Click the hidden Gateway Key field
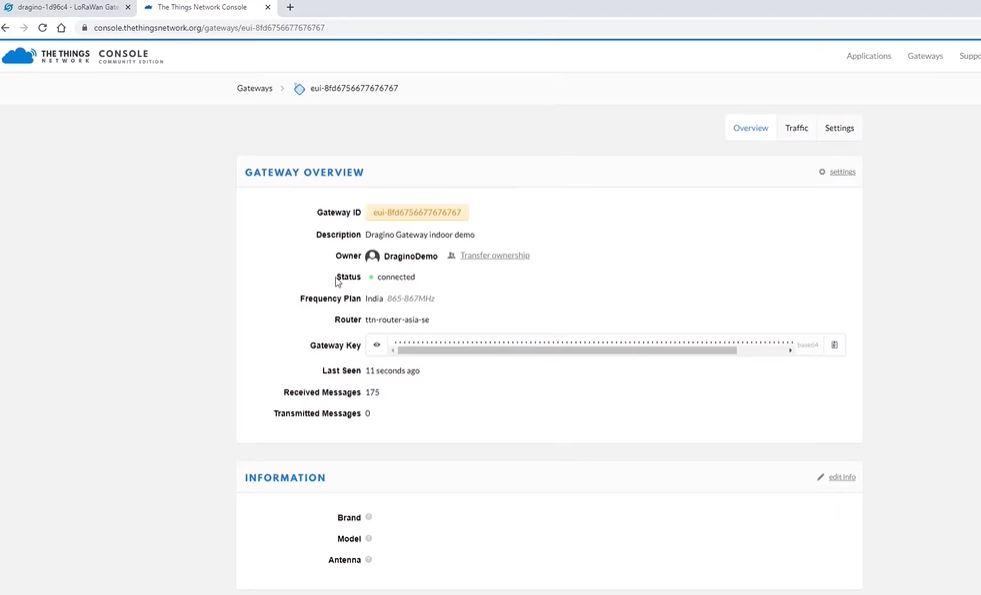Viewport: 981px width, 595px height. coord(592,342)
